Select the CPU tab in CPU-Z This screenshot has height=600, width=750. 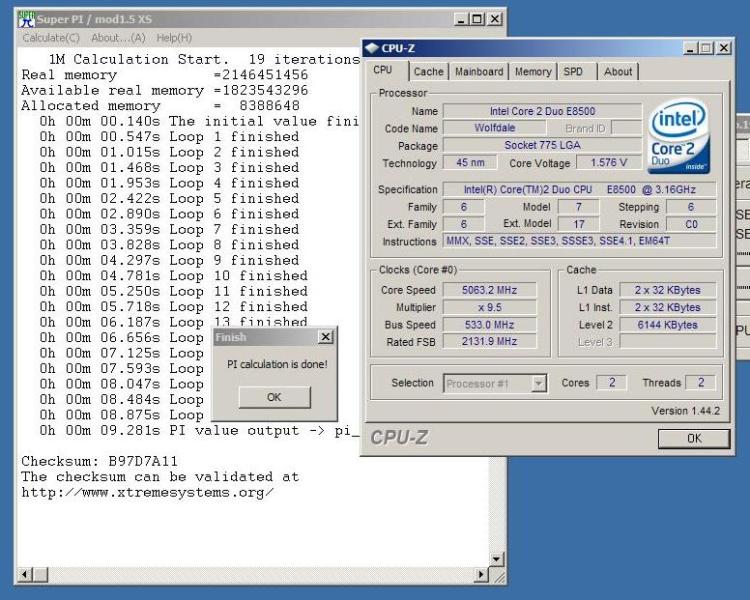tap(383, 70)
